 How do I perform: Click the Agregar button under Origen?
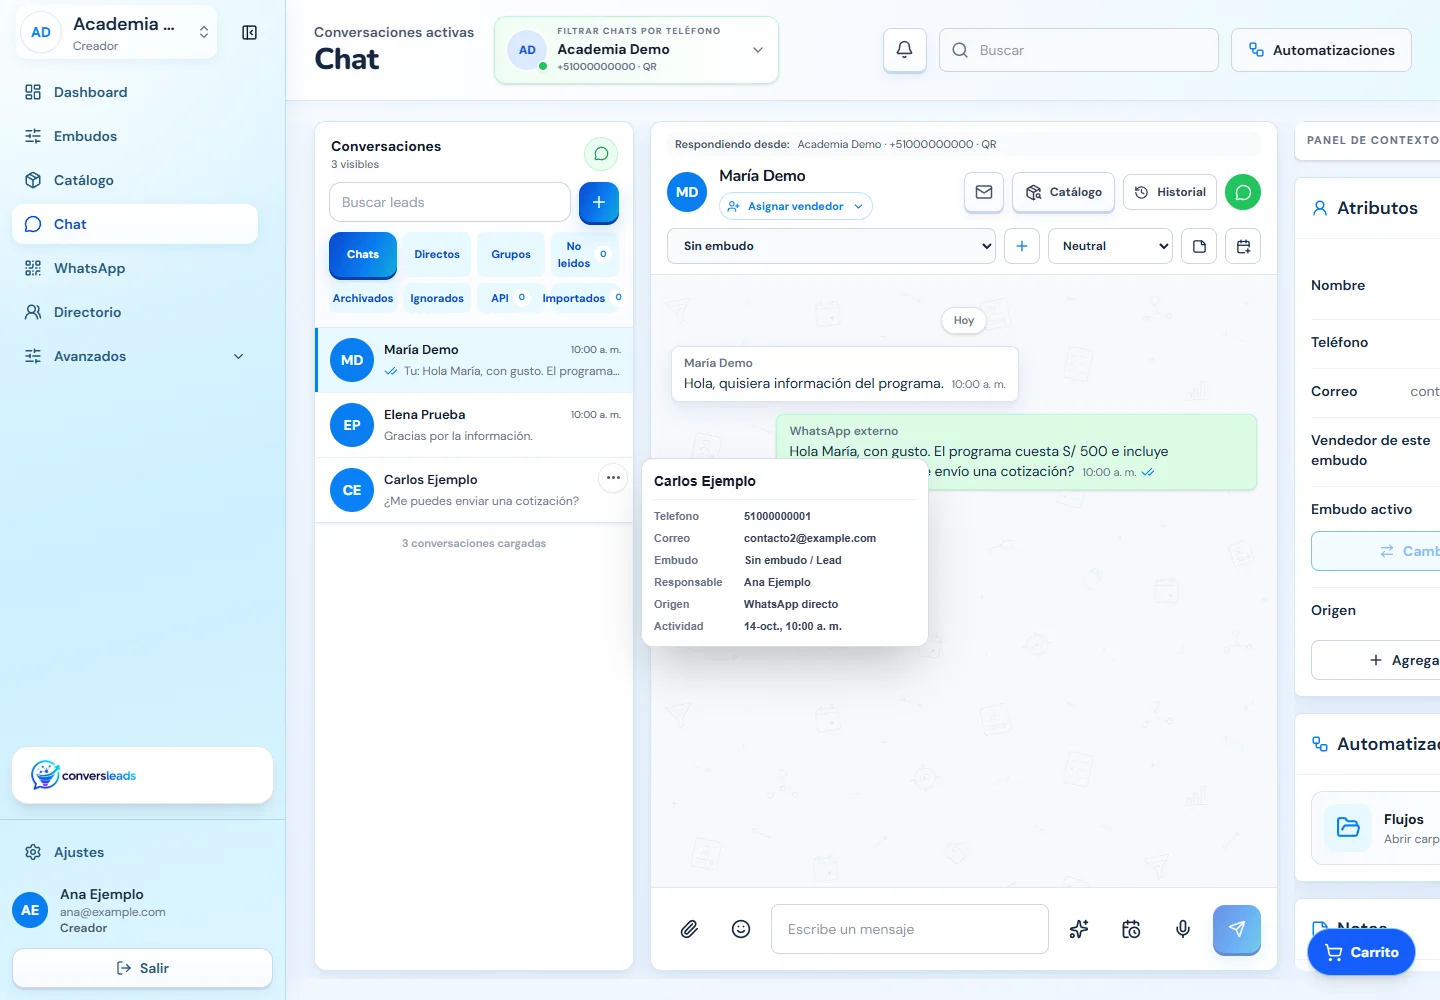(1378, 660)
